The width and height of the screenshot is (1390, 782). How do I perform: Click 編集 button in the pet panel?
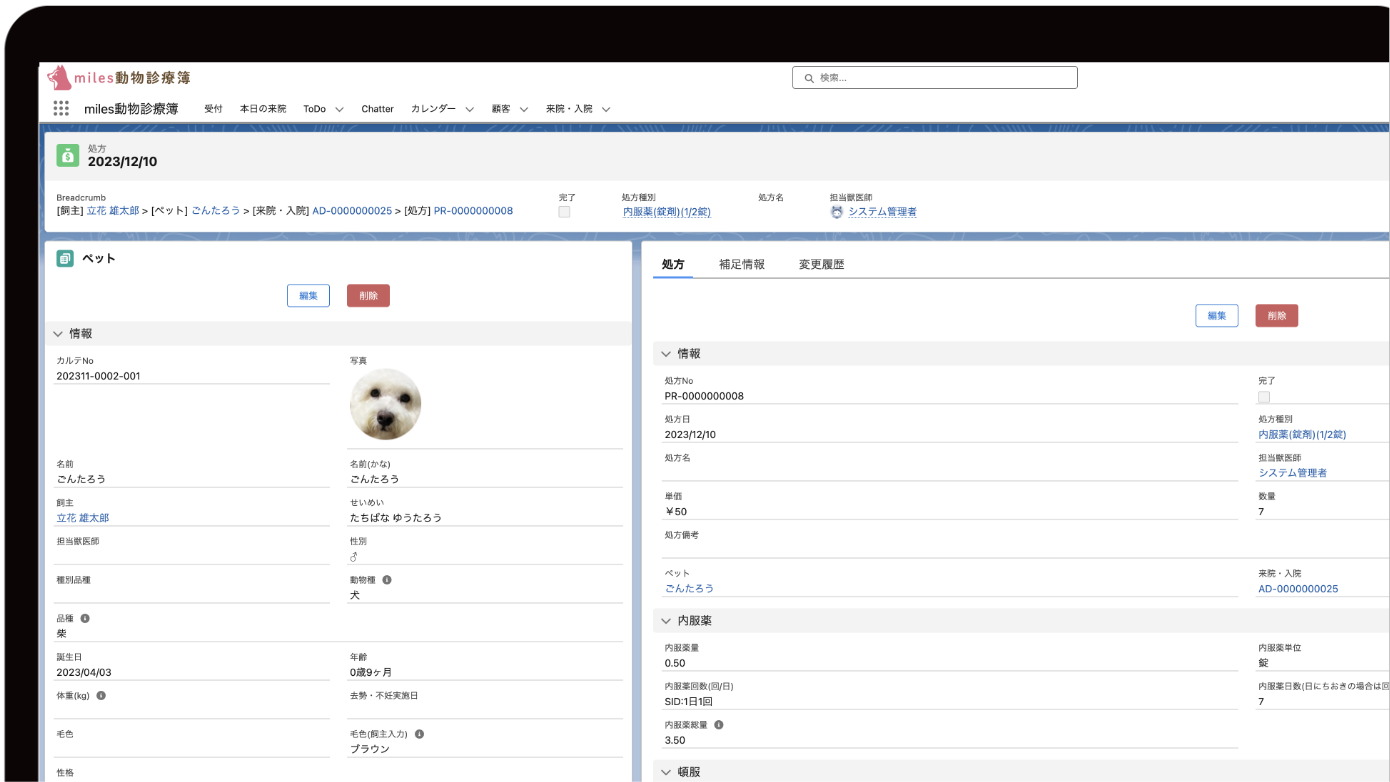pos(308,296)
